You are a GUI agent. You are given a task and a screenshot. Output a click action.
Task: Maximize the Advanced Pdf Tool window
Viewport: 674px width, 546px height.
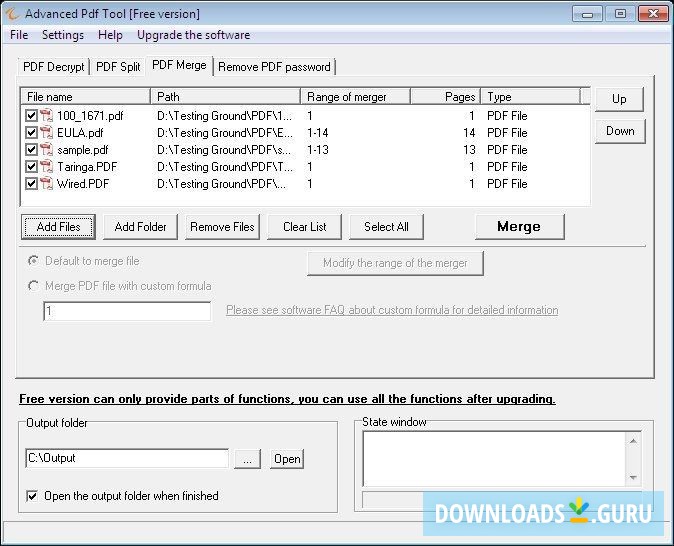coord(620,14)
